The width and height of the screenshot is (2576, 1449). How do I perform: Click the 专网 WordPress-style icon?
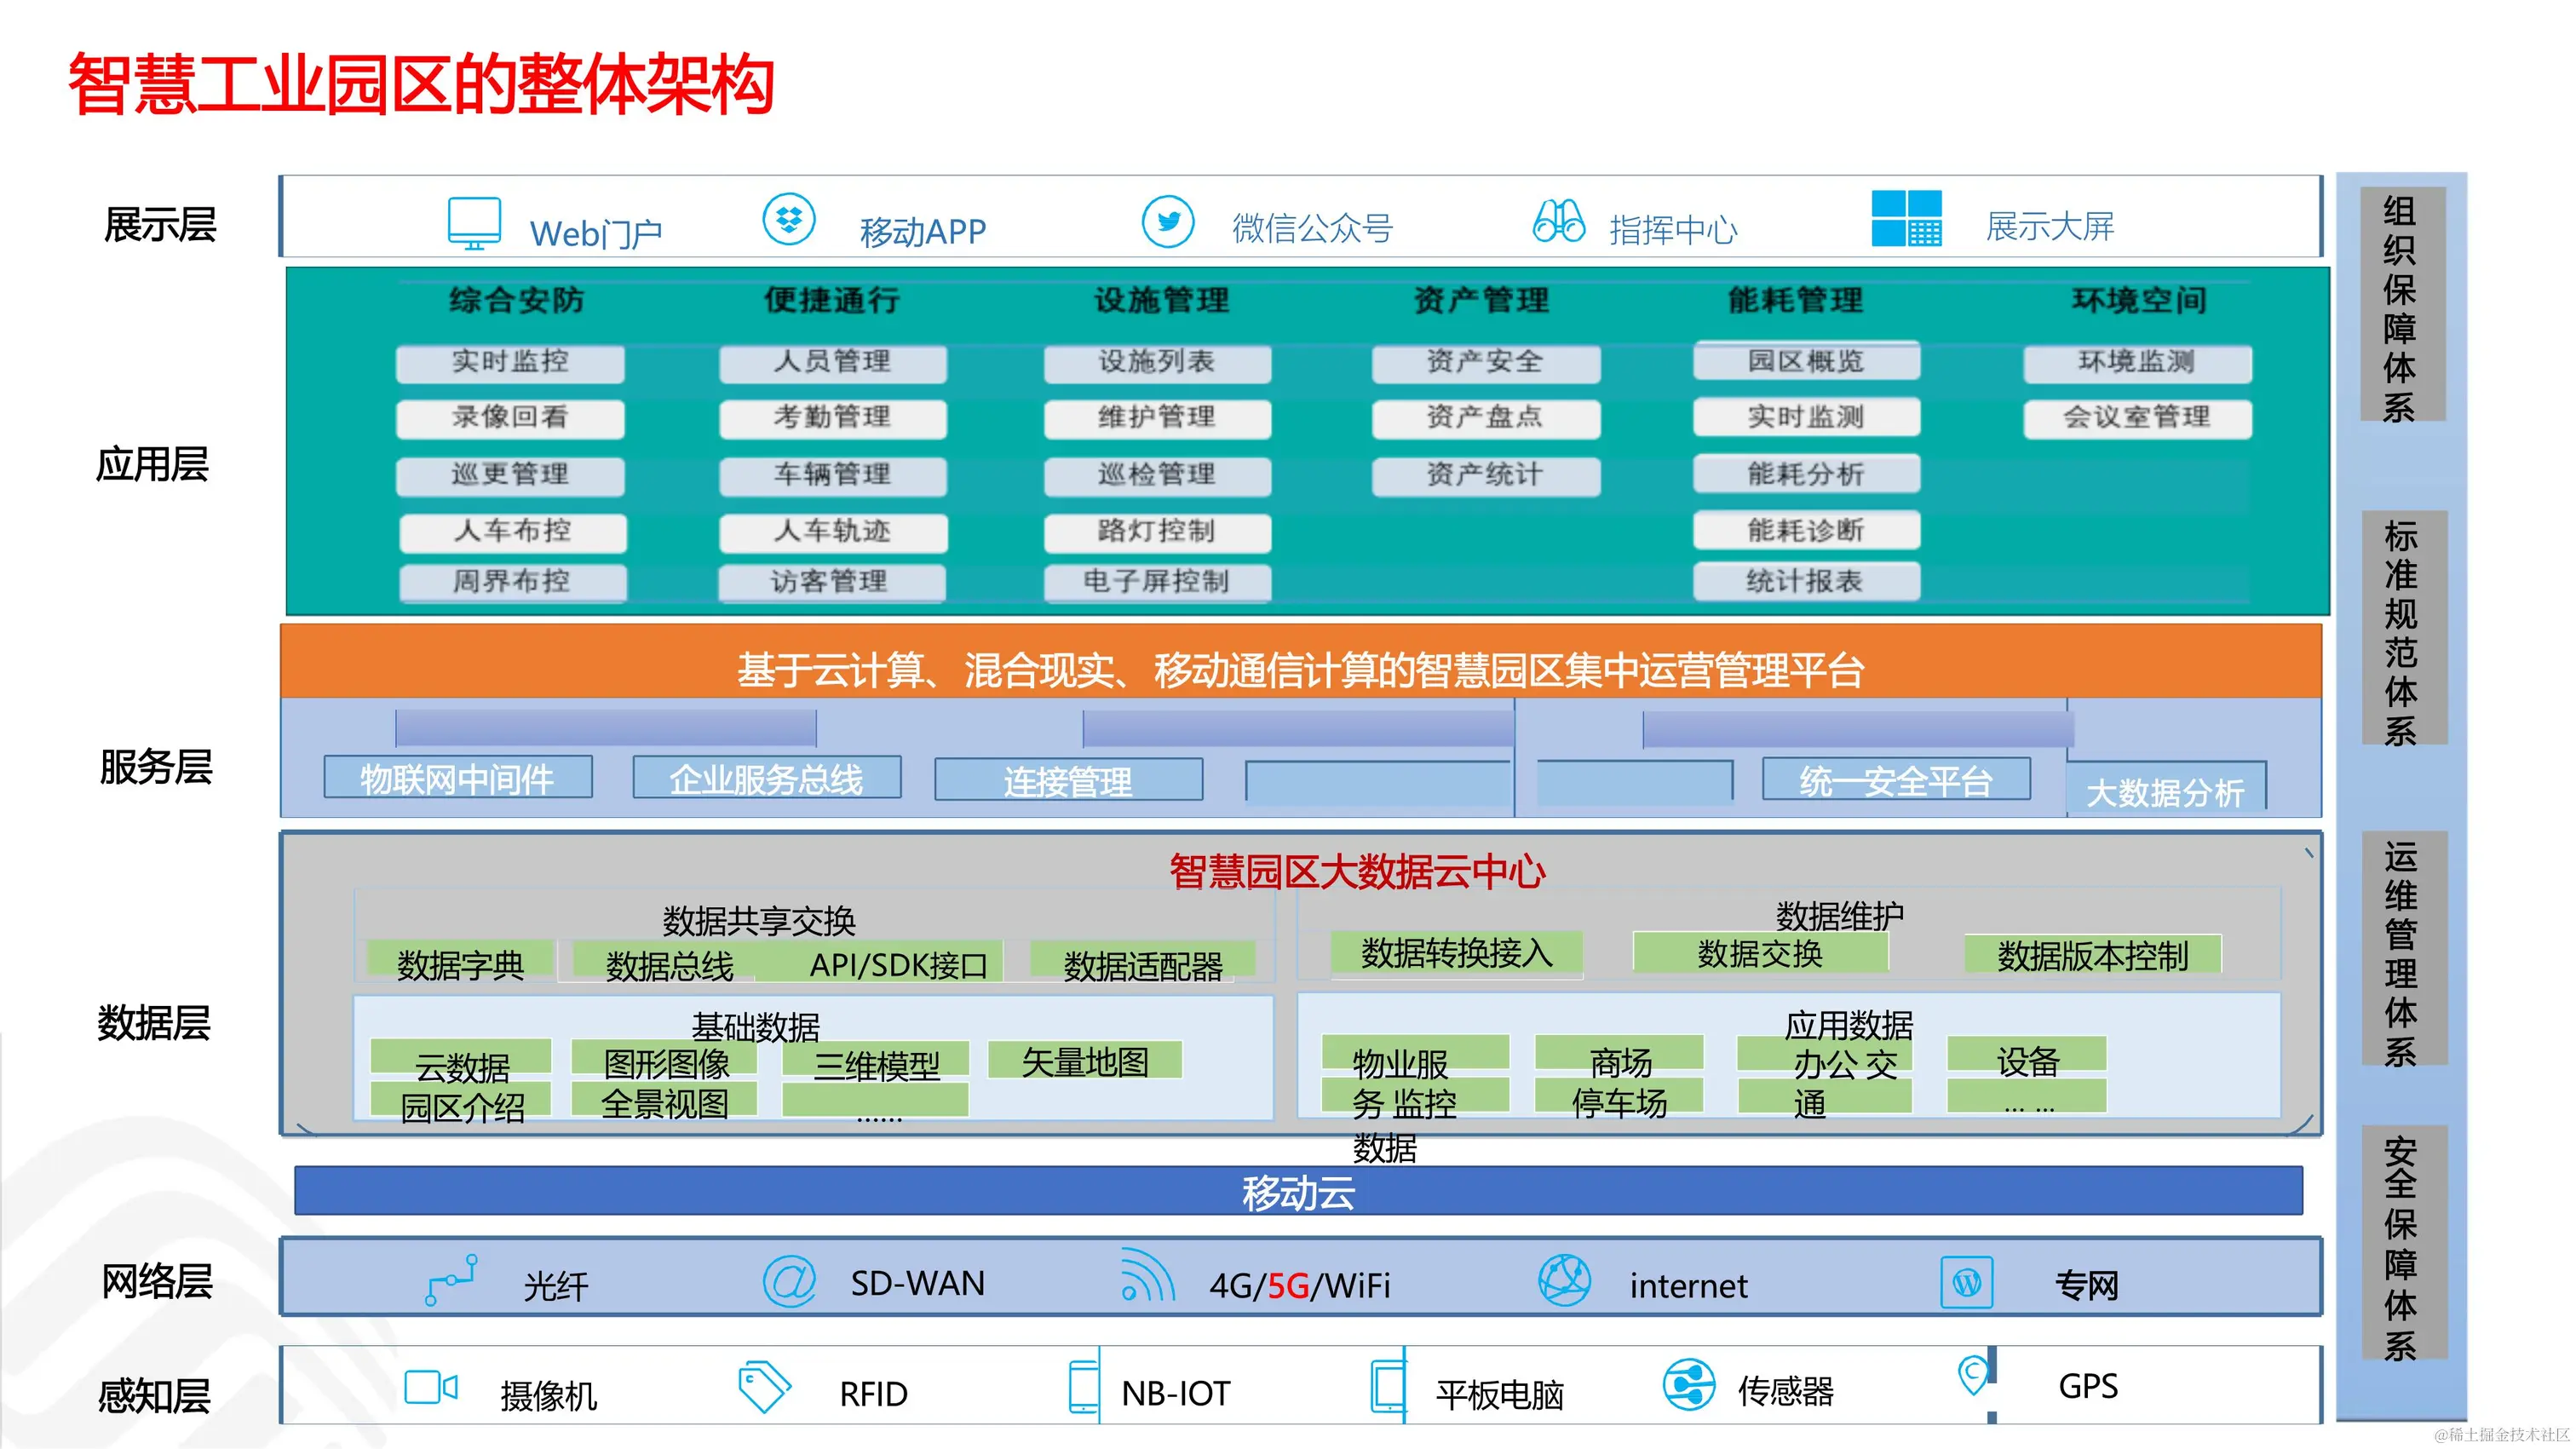pos(1966,1283)
